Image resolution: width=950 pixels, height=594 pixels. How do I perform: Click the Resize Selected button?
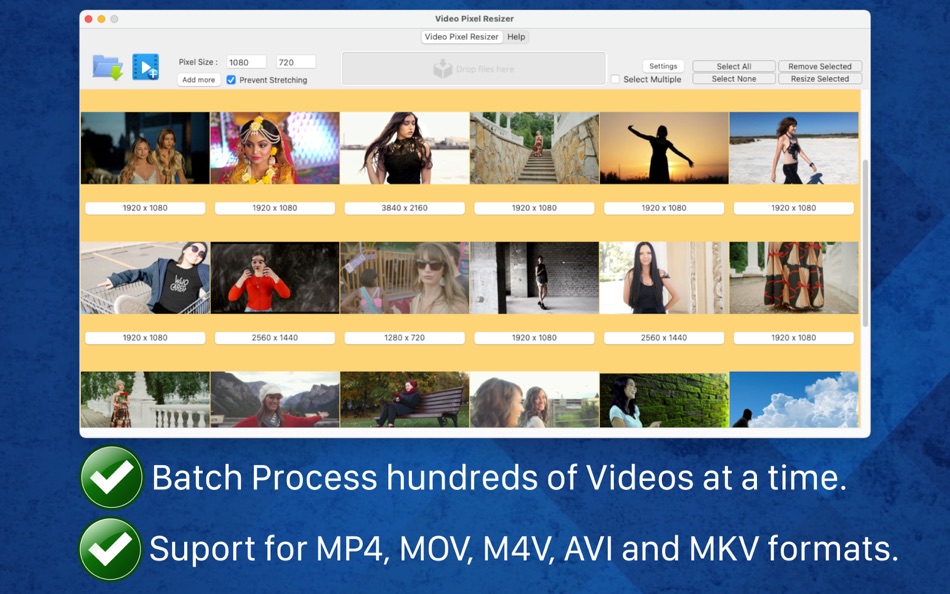coord(820,79)
